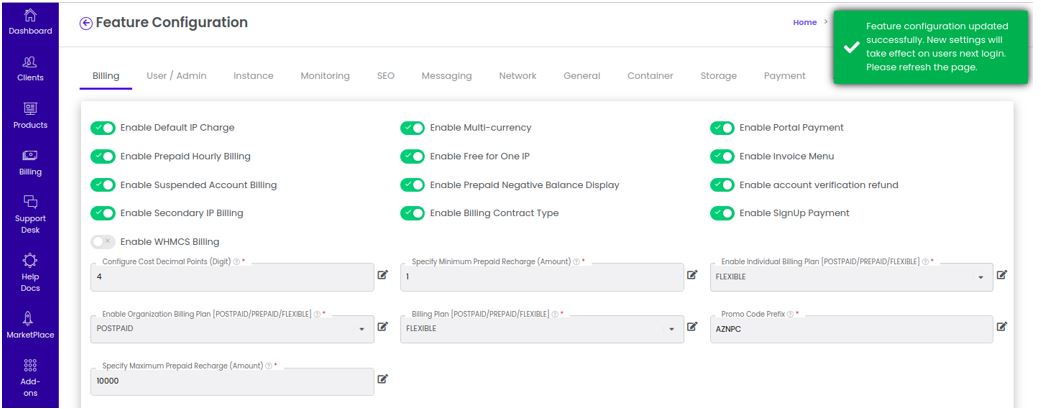Click help icon for Individual Billing Plan
Image resolution: width=1041 pixels, height=409 pixels.
coord(925,262)
